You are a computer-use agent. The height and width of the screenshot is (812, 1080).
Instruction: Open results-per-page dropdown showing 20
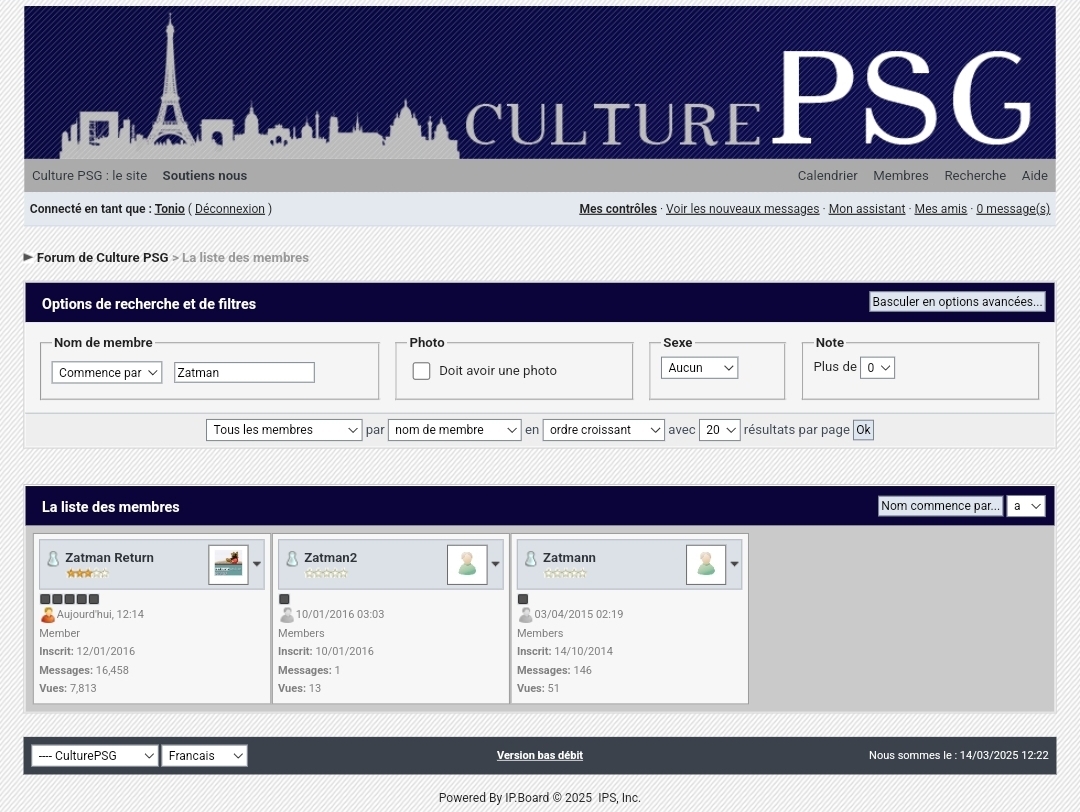coord(719,430)
